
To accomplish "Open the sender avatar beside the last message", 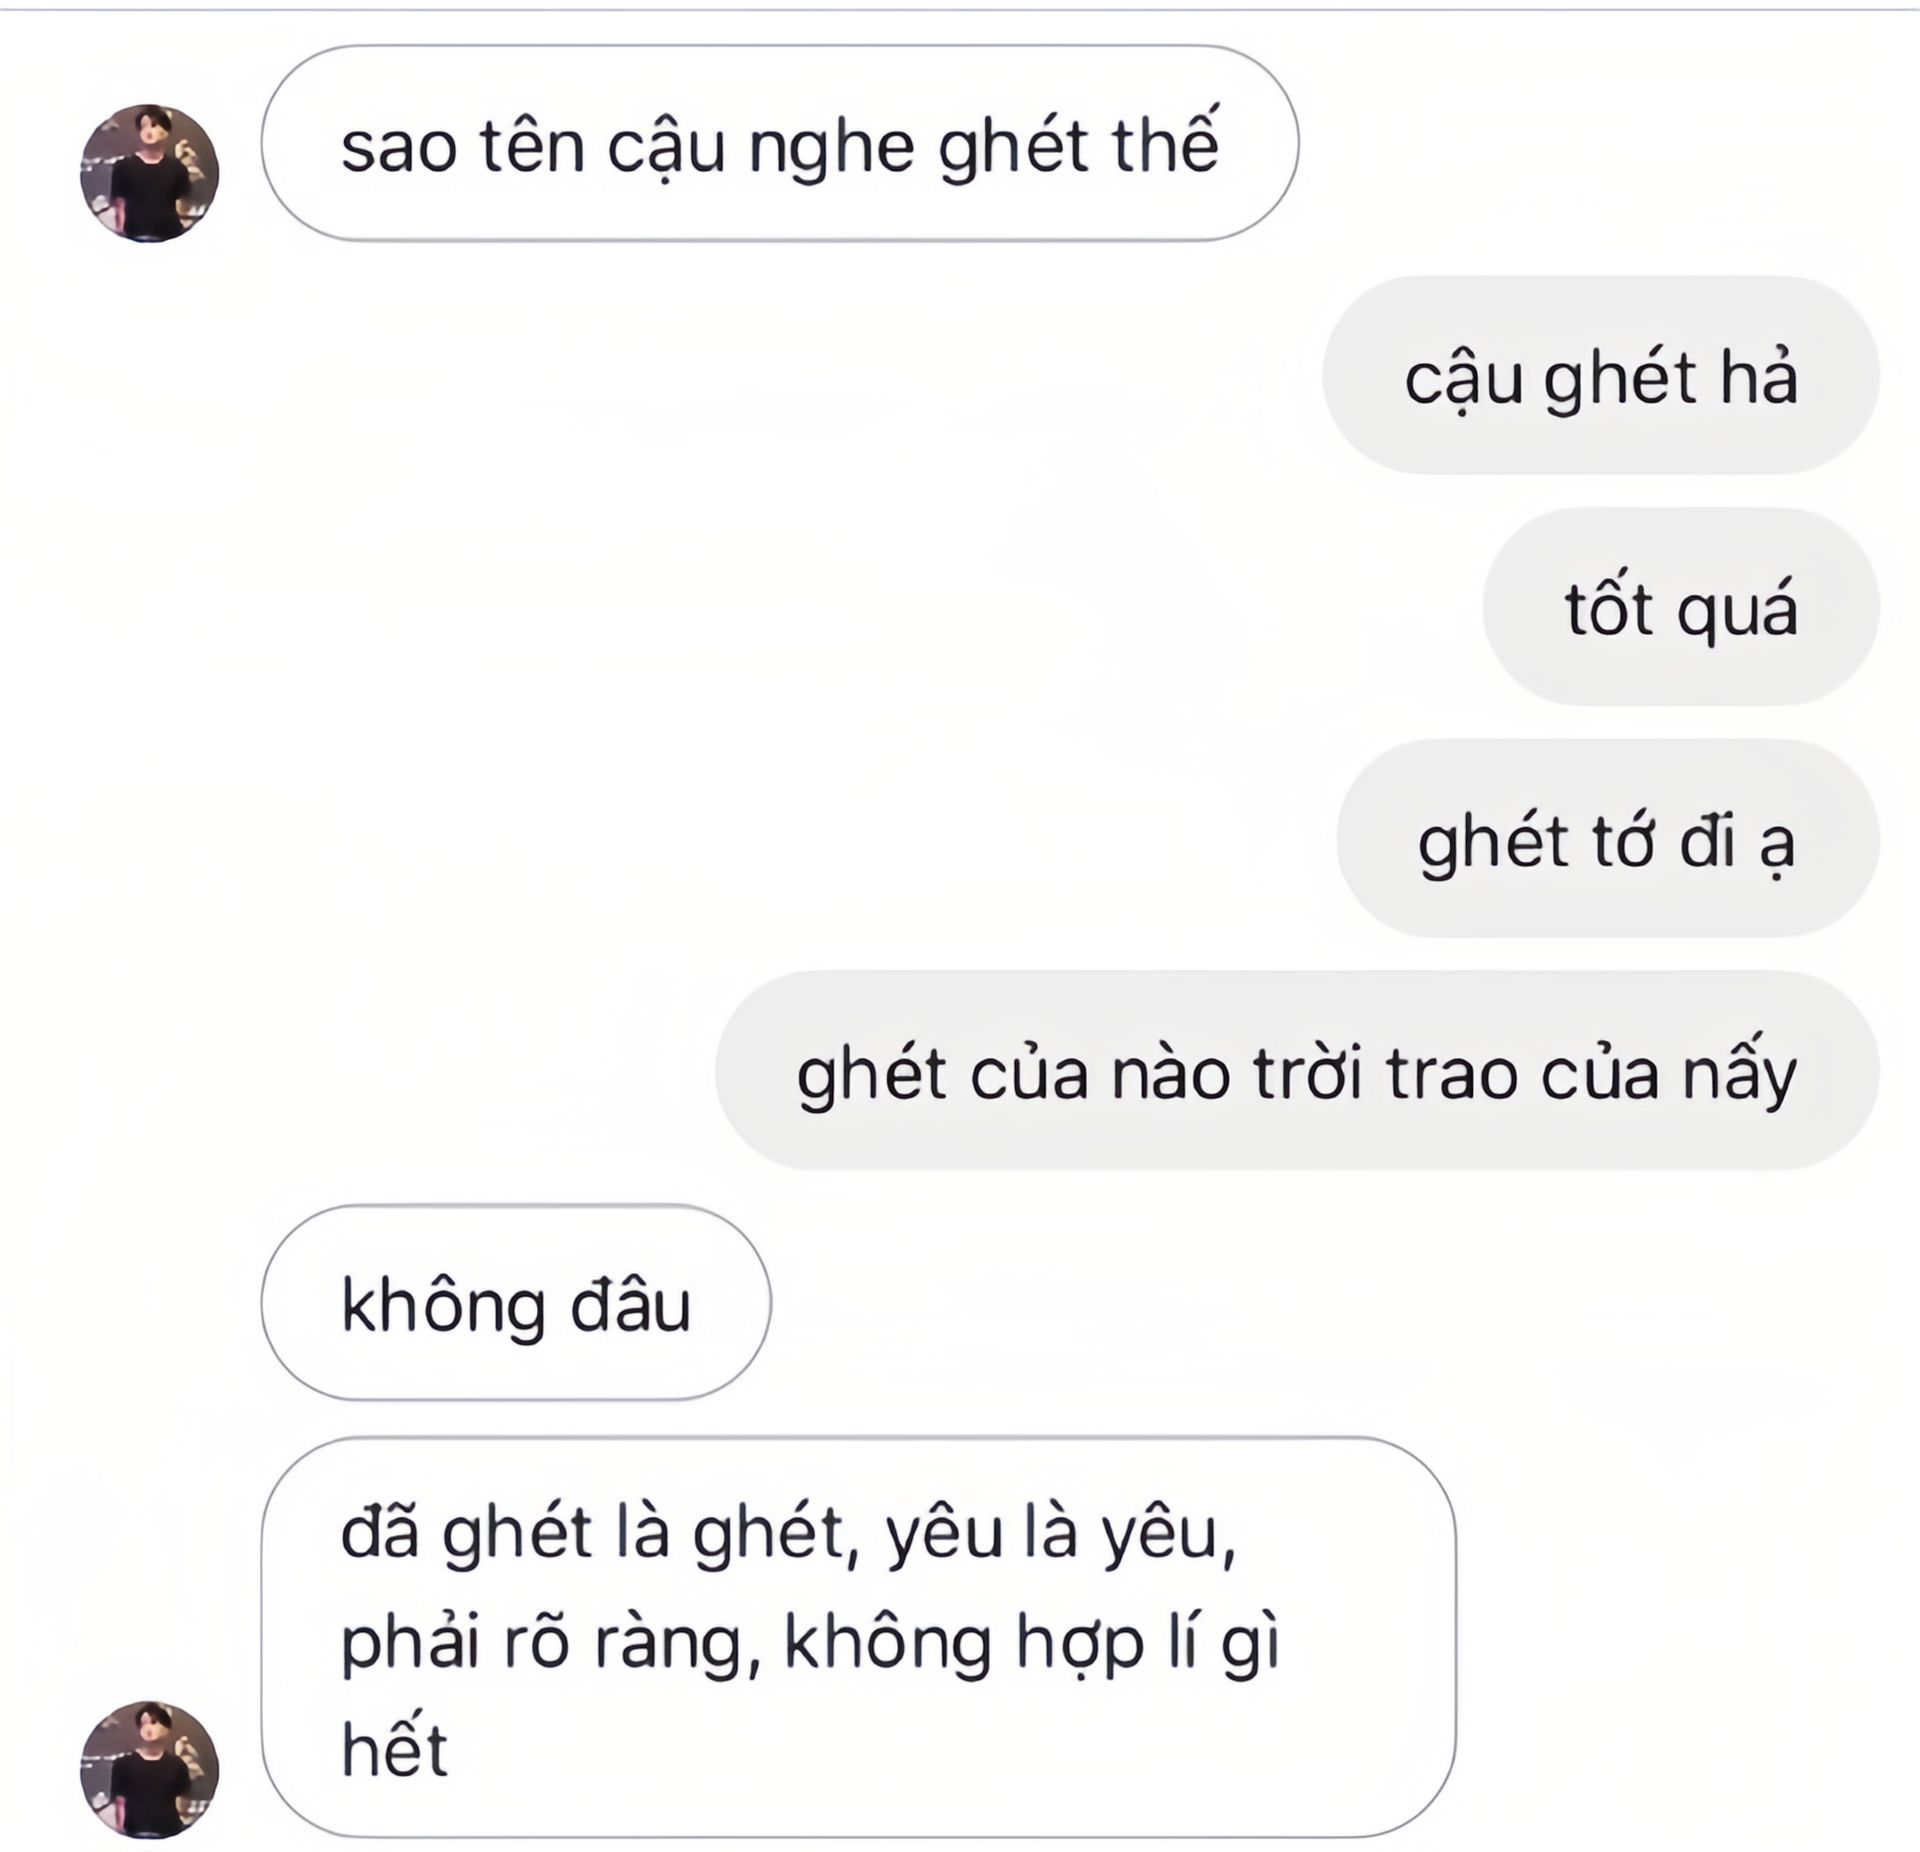I will 149,1769.
